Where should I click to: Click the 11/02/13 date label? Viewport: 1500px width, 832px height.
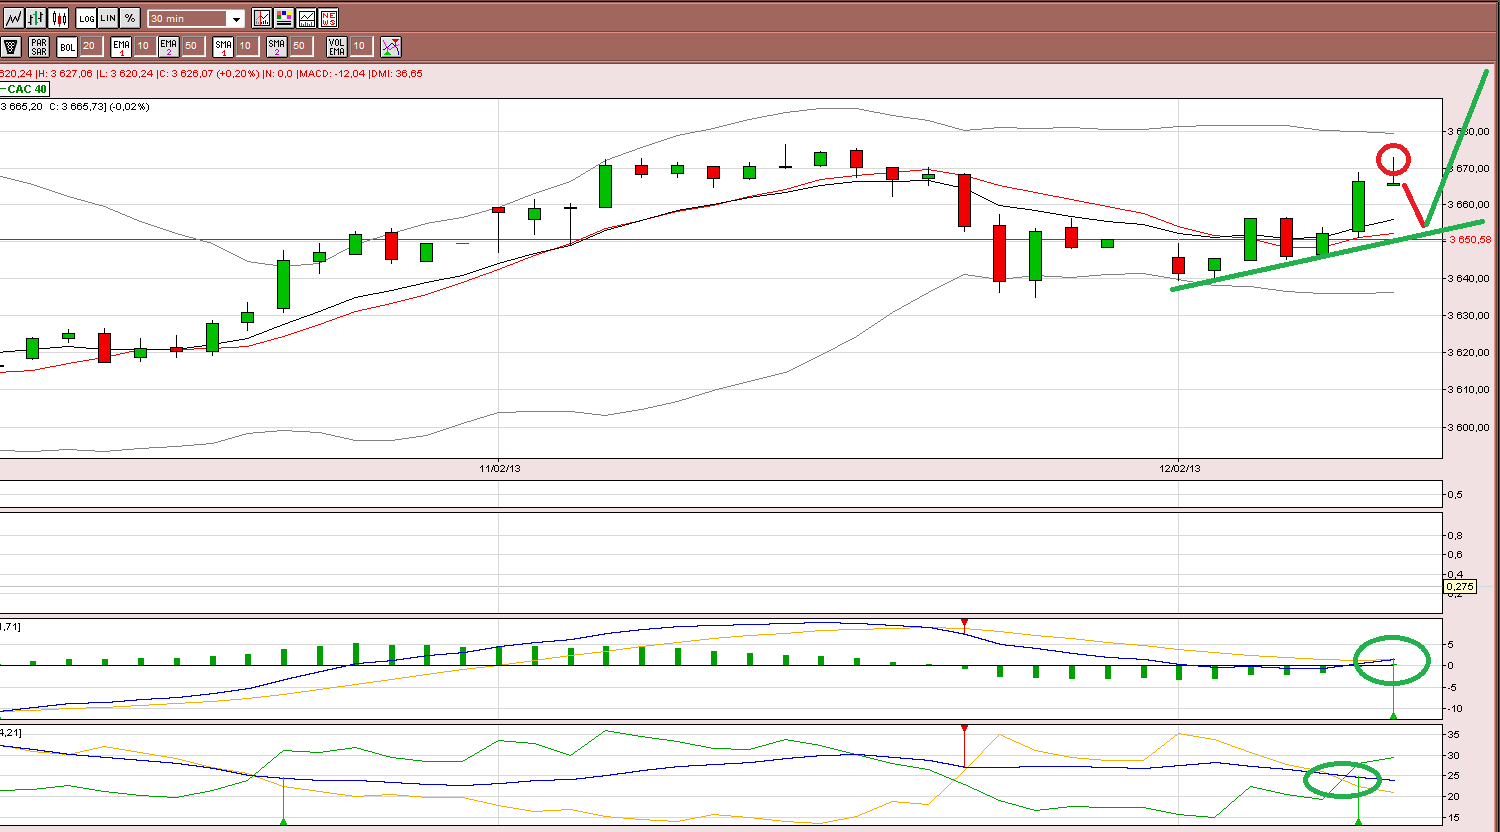pos(498,467)
